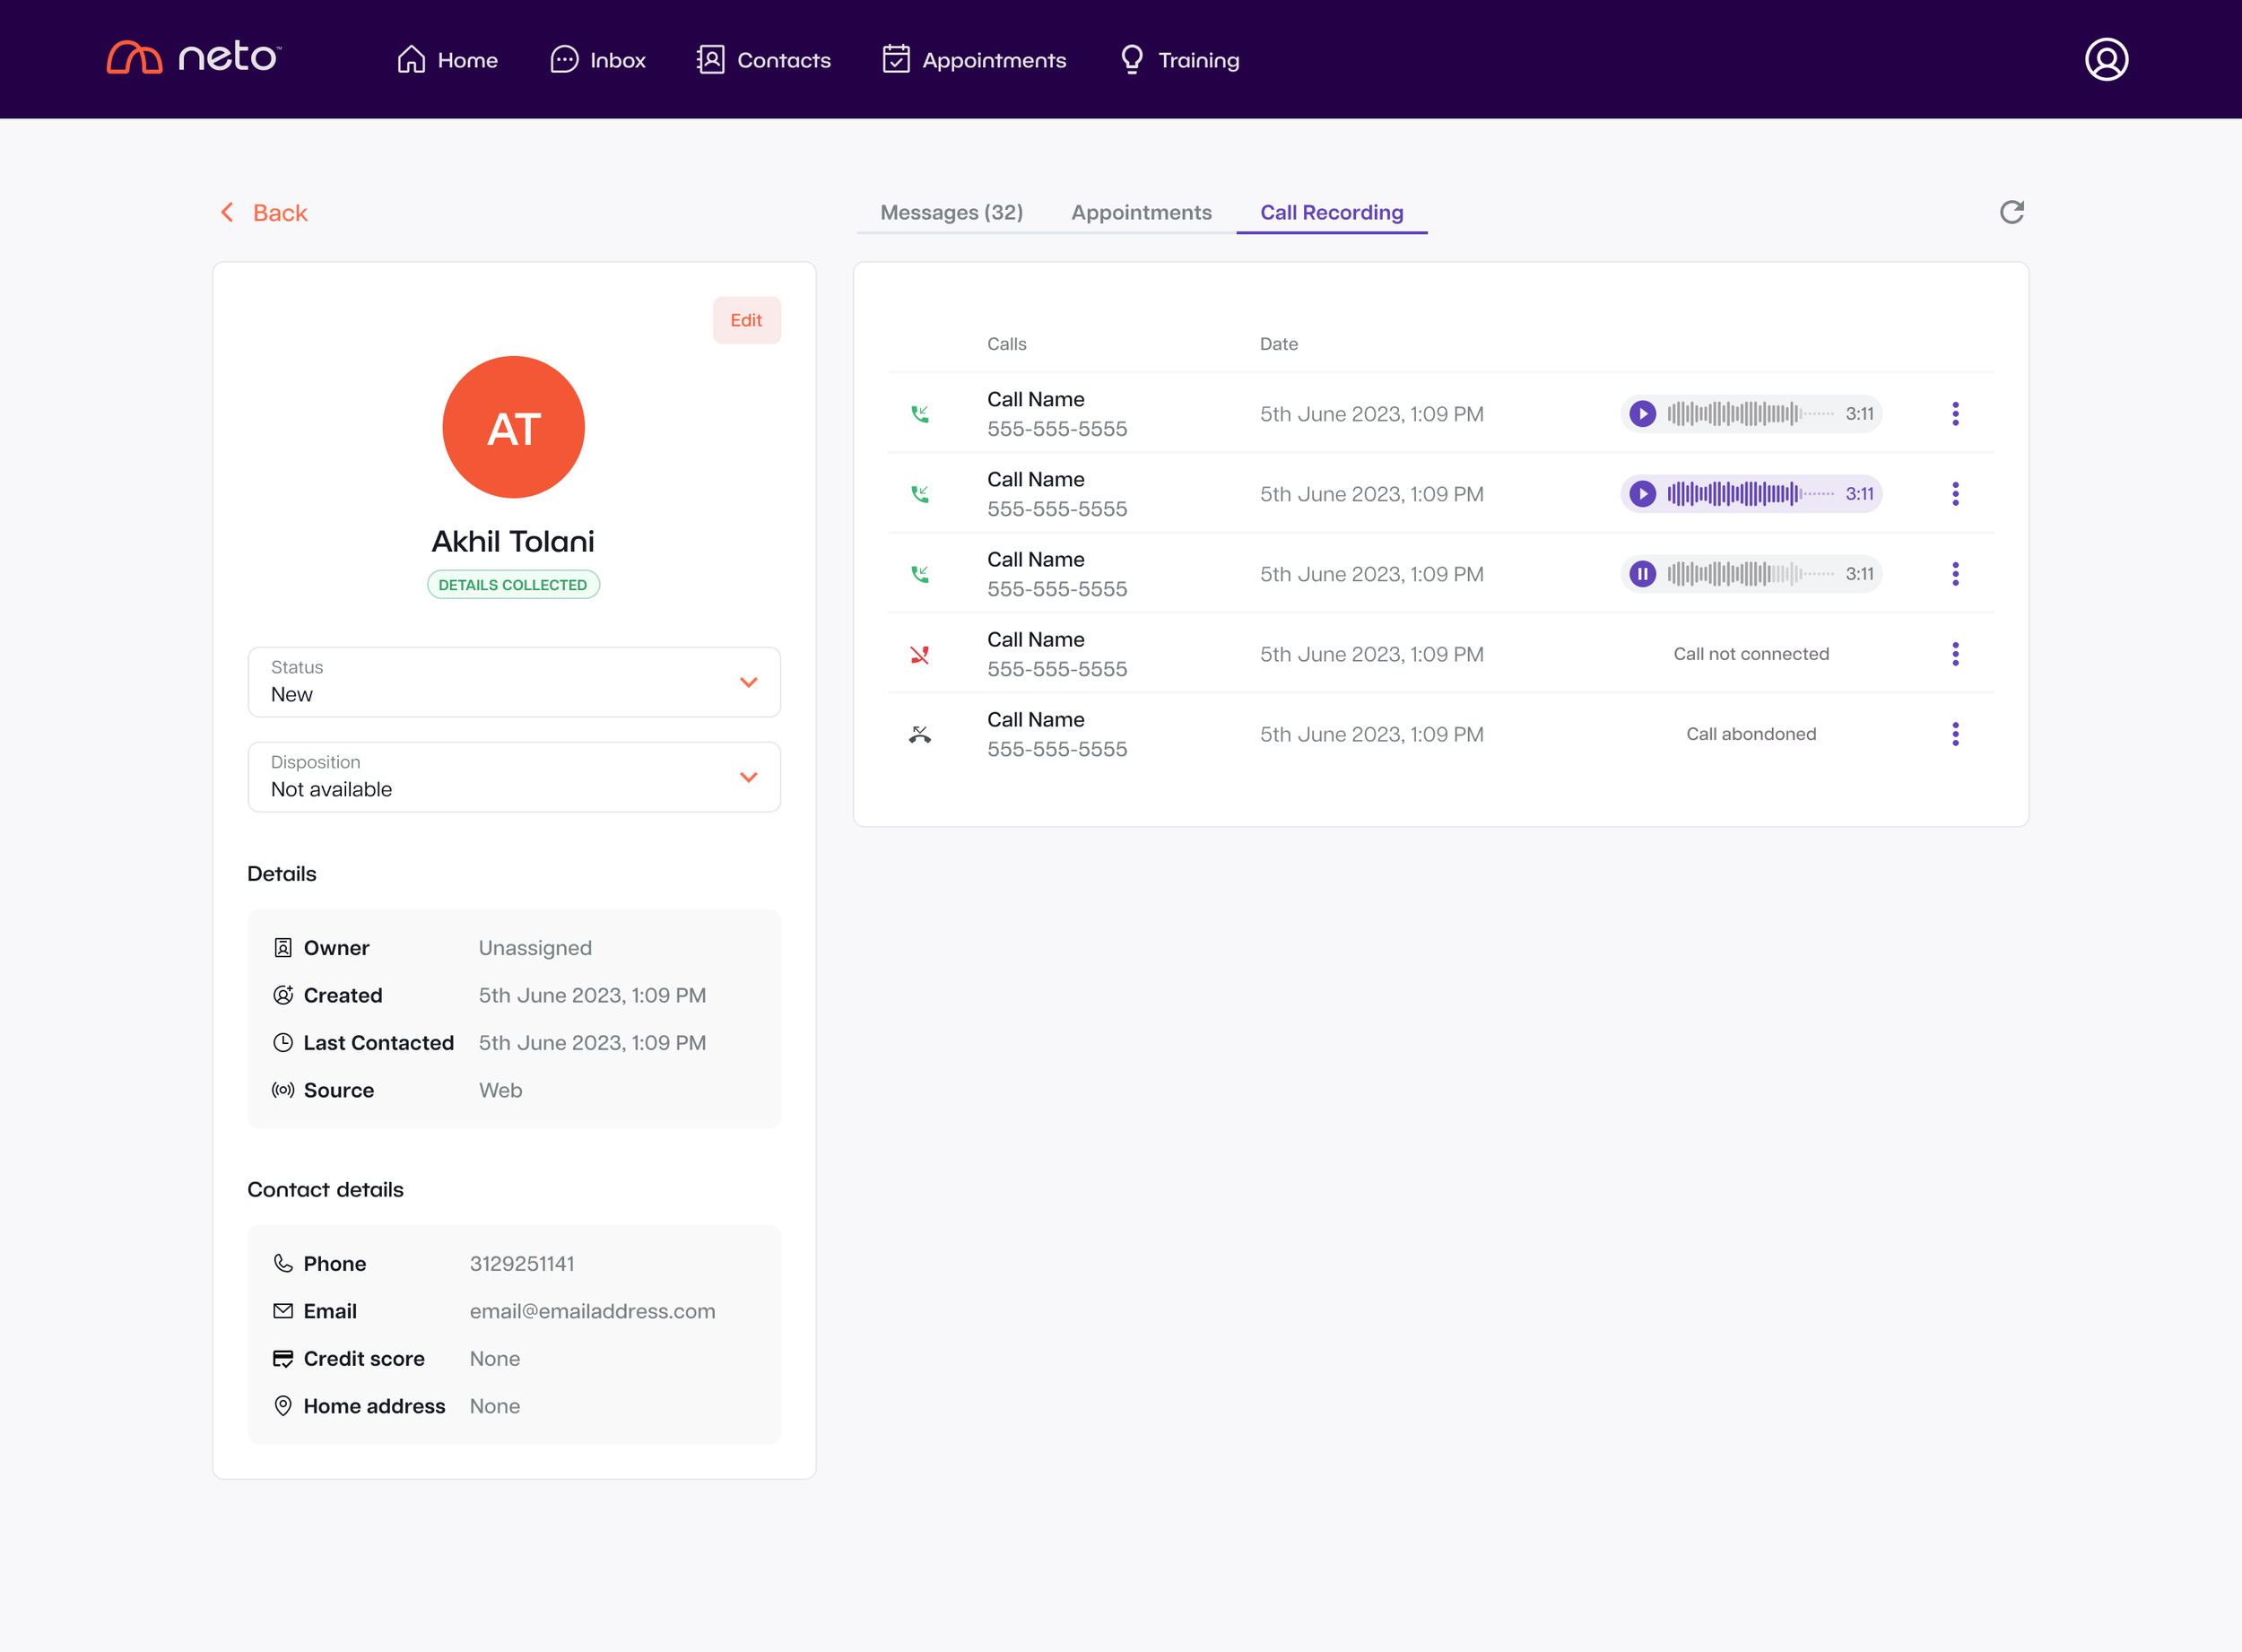This screenshot has height=1652, width=2242.
Task: Click the Last Contacted clock icon
Action: coord(283,1043)
